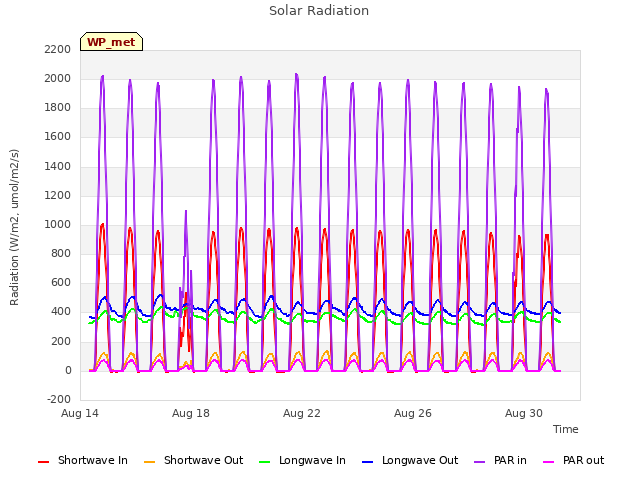The width and height of the screenshot is (640, 480).
Task: Click the -200 y-axis tick label
Action: 59,400
